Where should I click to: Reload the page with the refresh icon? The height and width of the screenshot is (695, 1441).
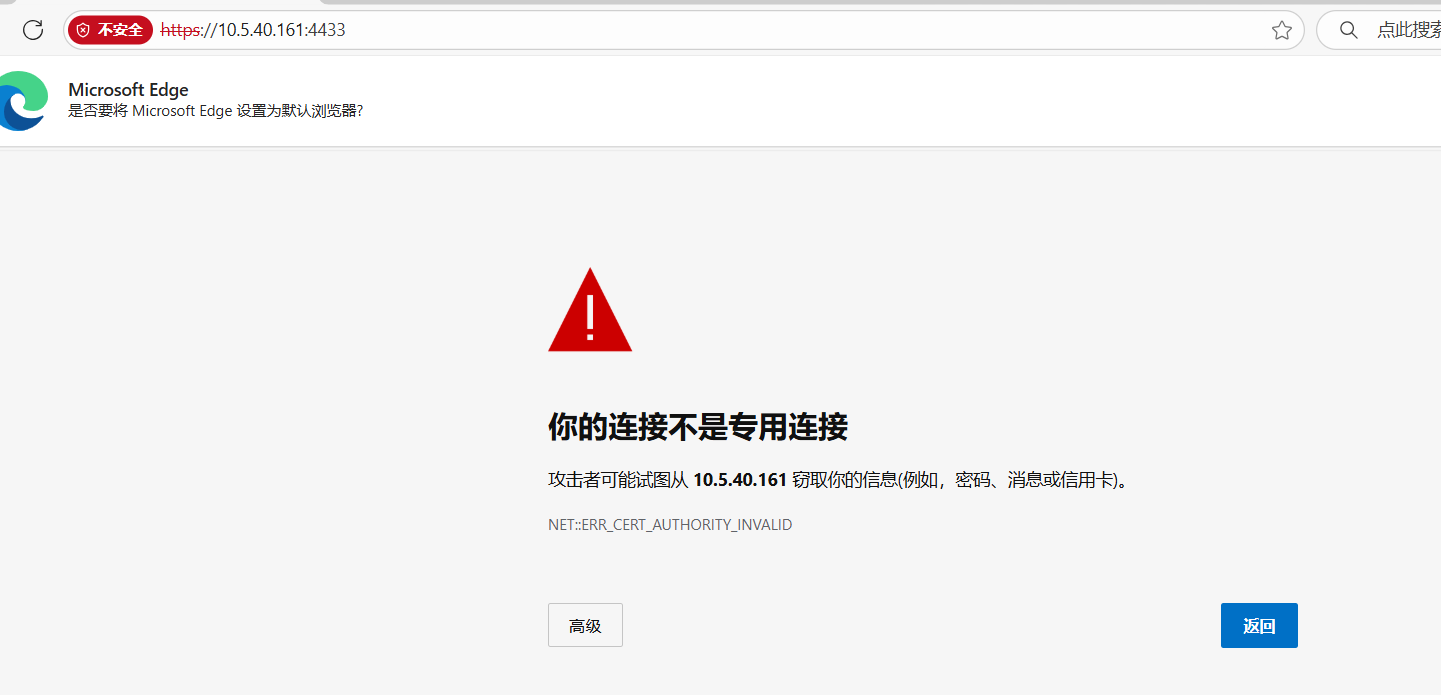33,30
